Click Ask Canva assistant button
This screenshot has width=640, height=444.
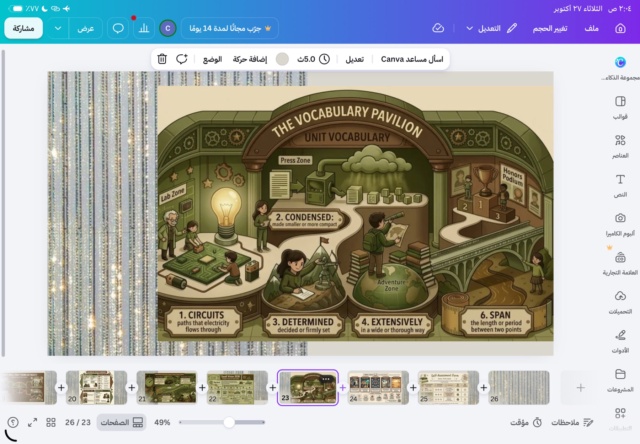point(411,59)
